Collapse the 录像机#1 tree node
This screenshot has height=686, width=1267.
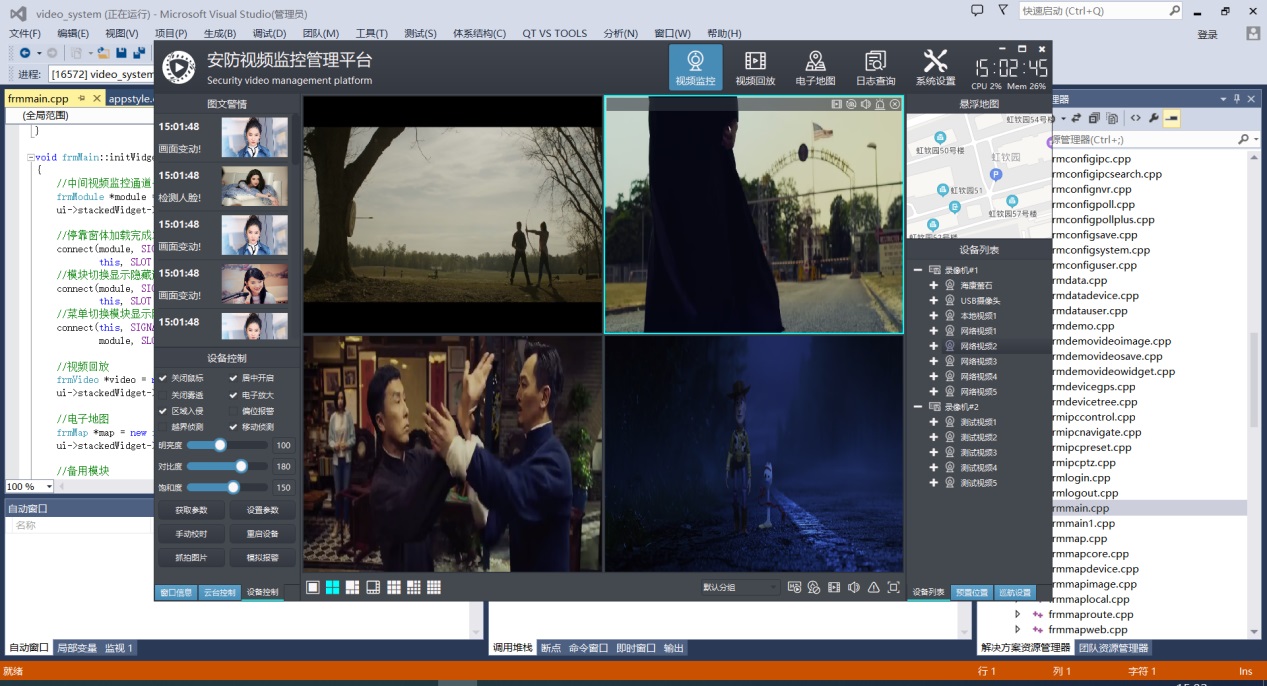[918, 270]
